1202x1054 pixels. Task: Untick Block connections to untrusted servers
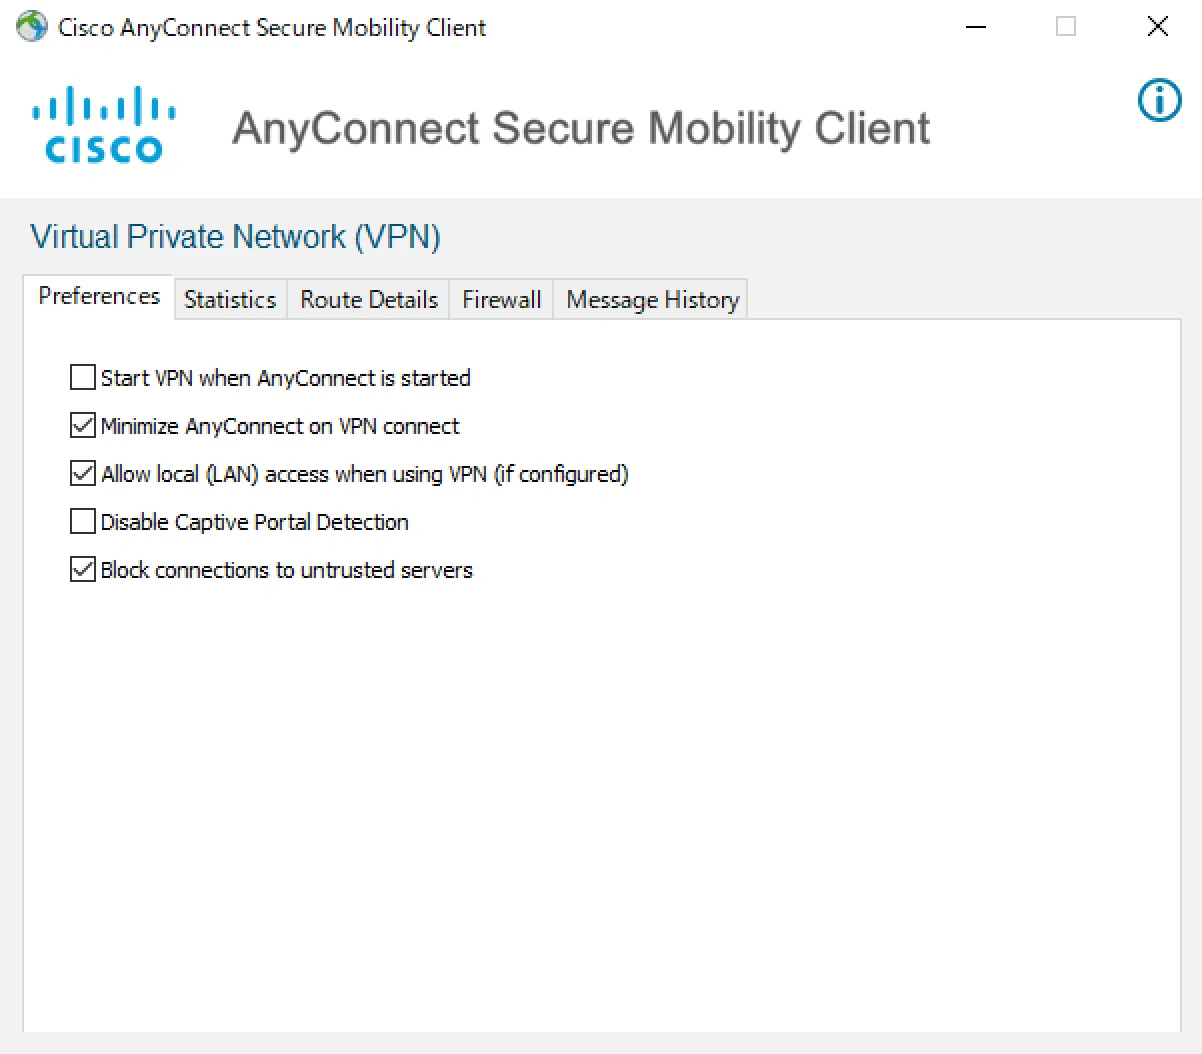(83, 570)
